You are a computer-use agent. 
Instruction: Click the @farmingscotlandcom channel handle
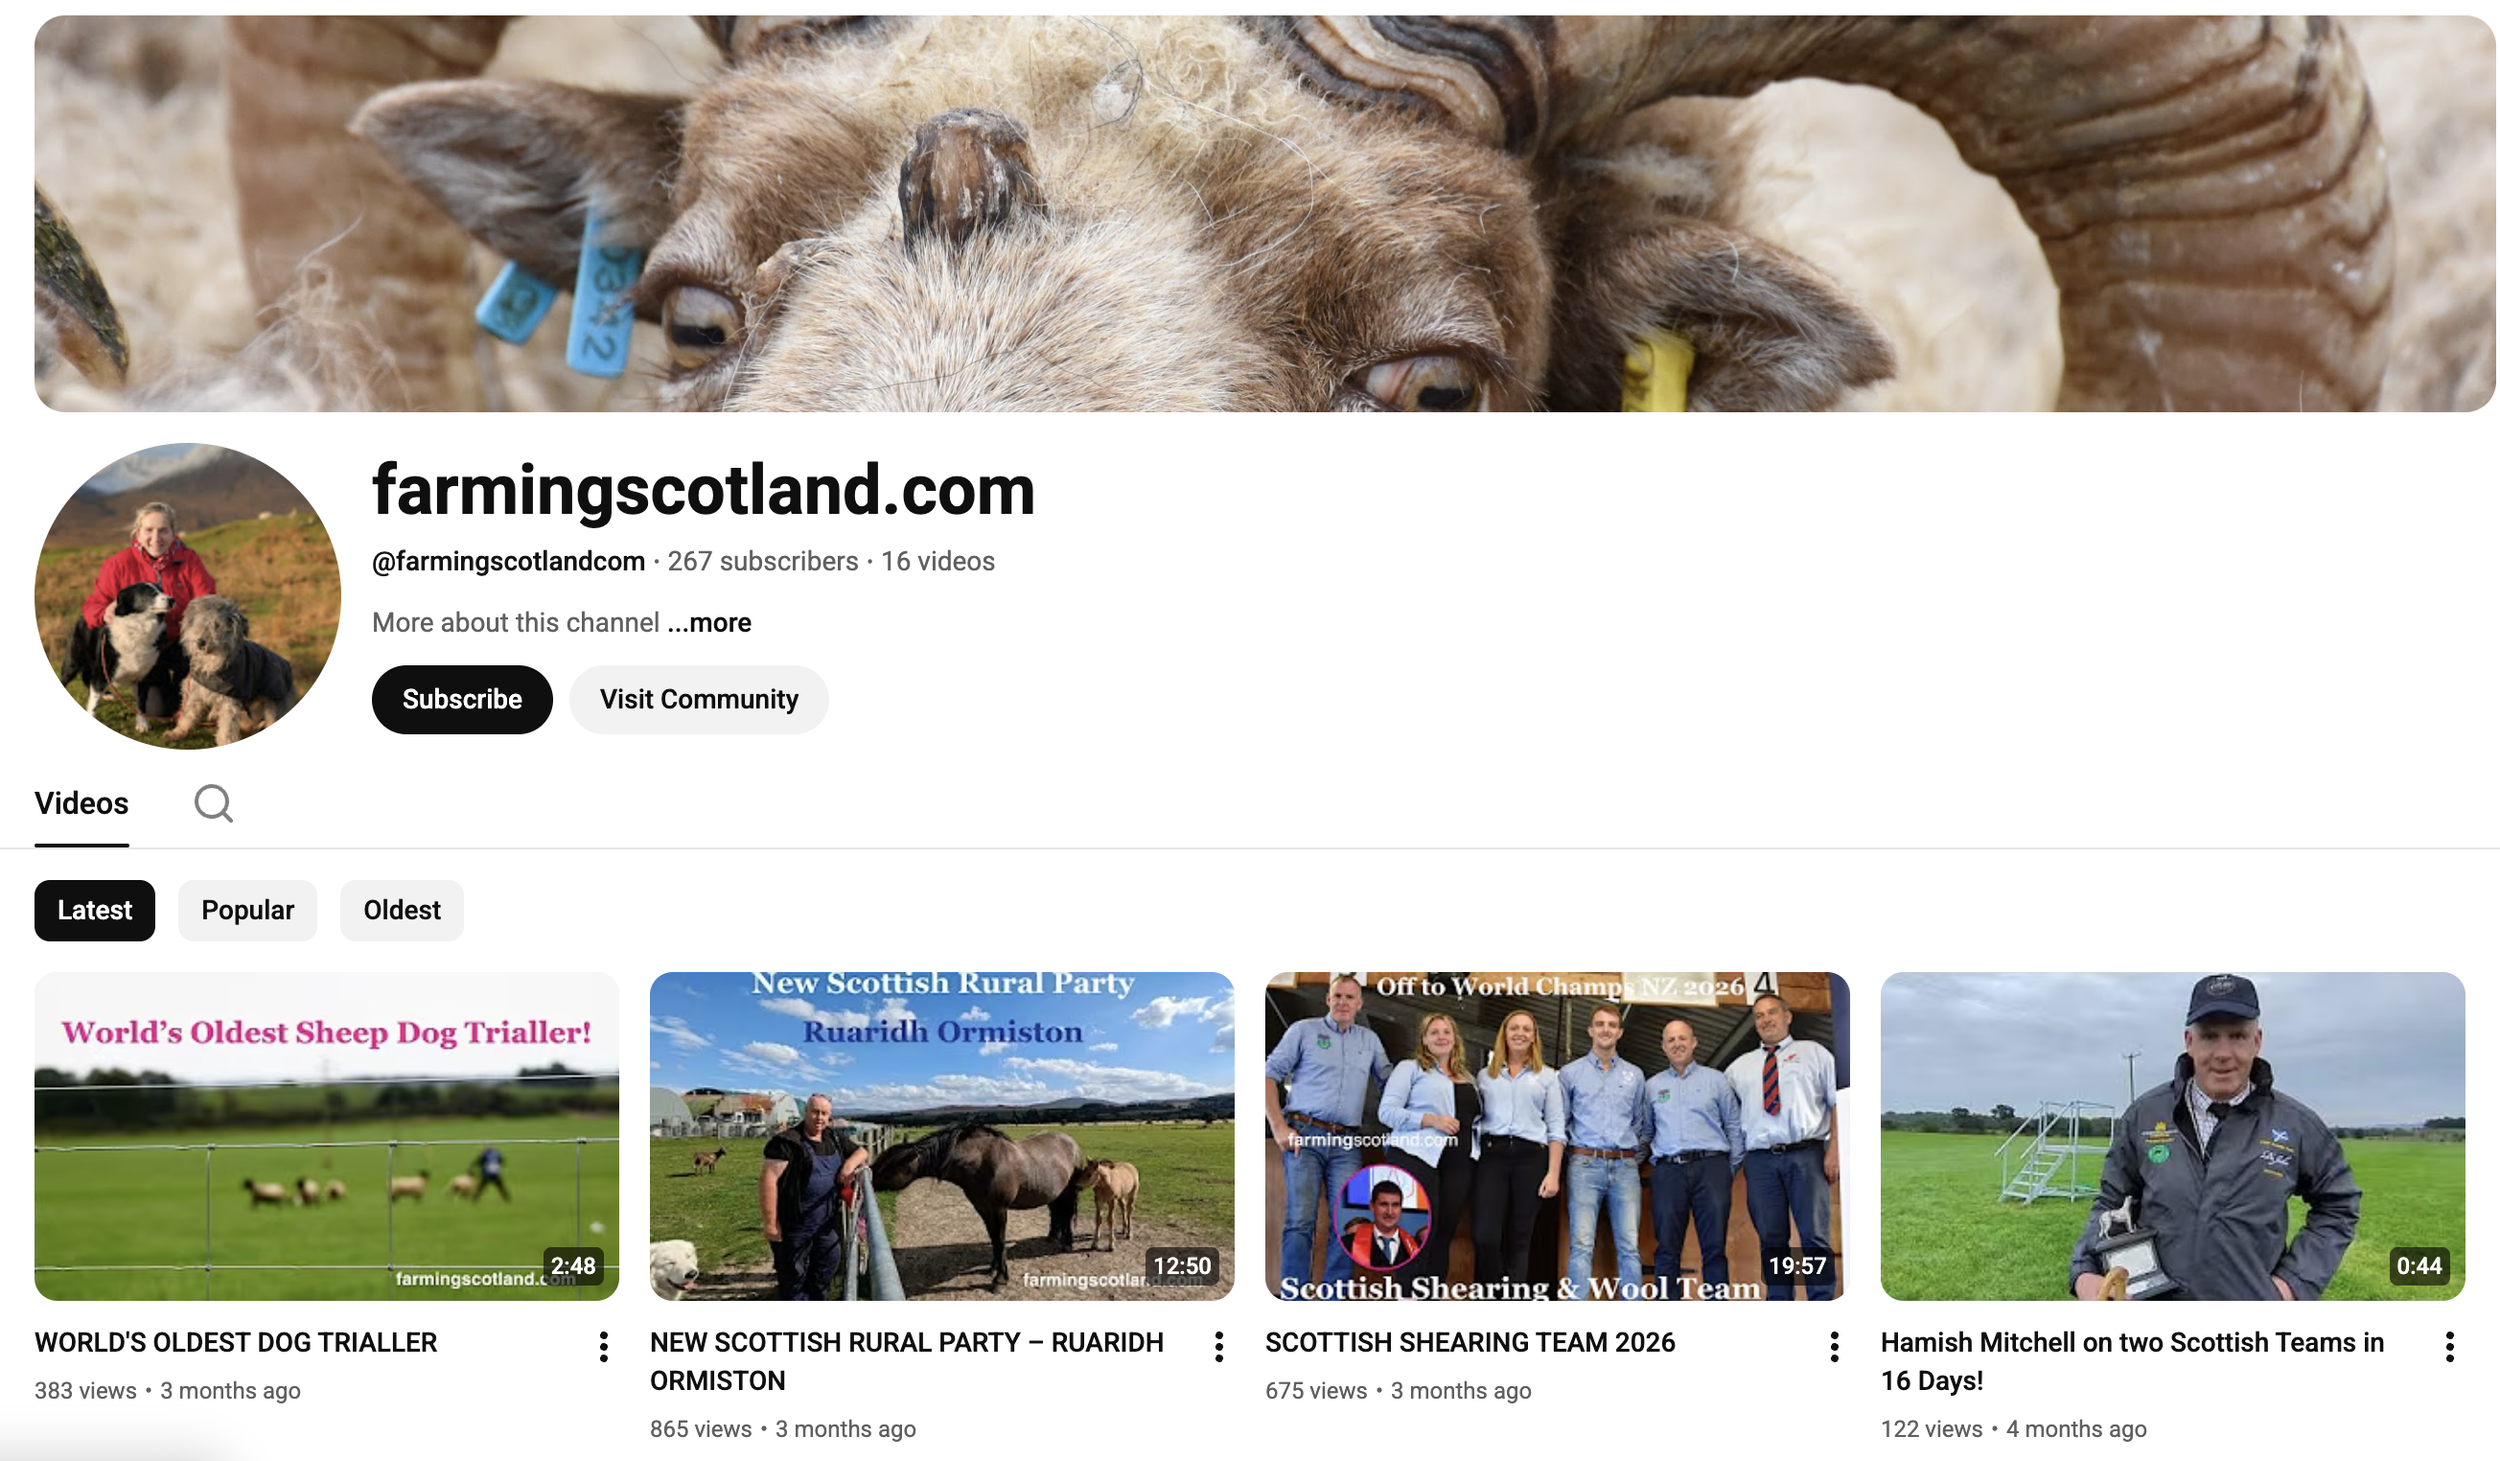[508, 561]
